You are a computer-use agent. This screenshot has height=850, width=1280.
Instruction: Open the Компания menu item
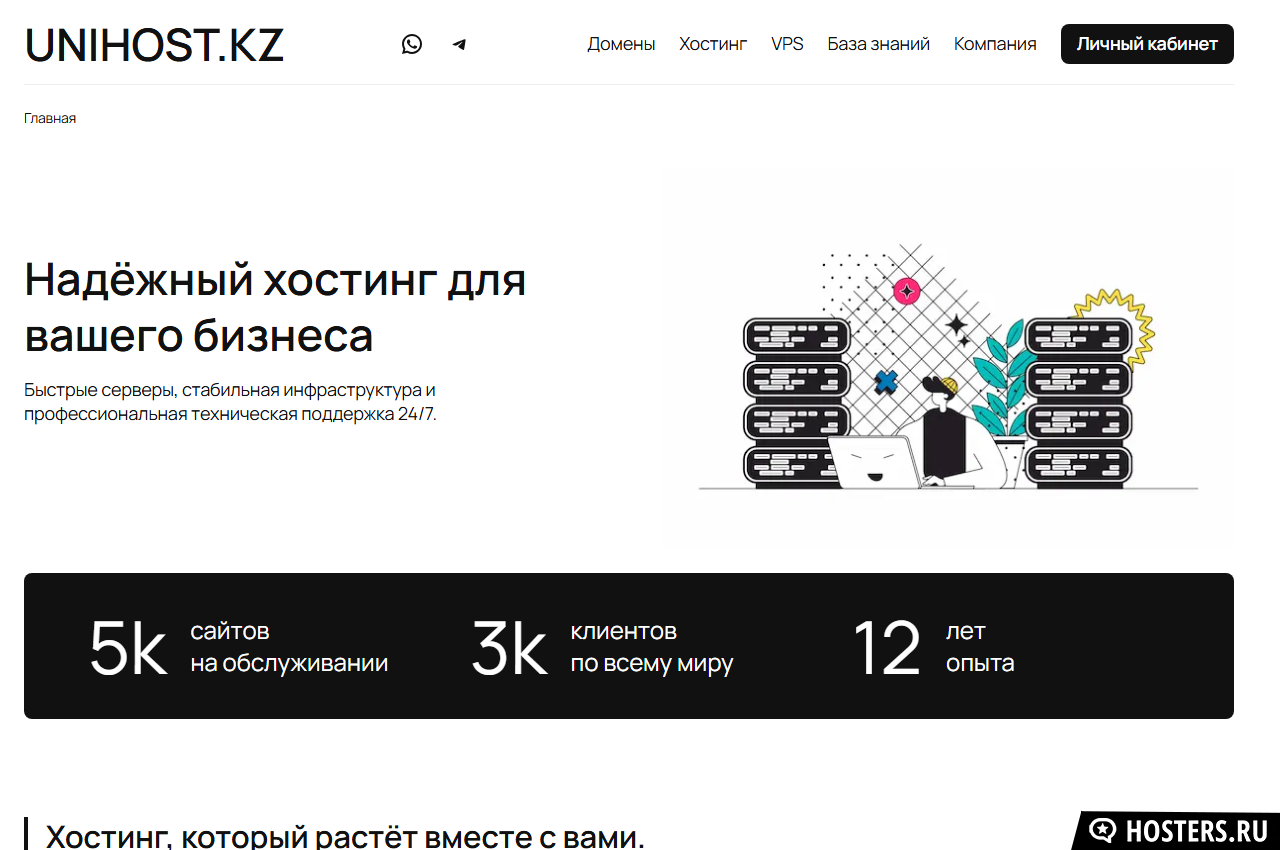tap(995, 44)
